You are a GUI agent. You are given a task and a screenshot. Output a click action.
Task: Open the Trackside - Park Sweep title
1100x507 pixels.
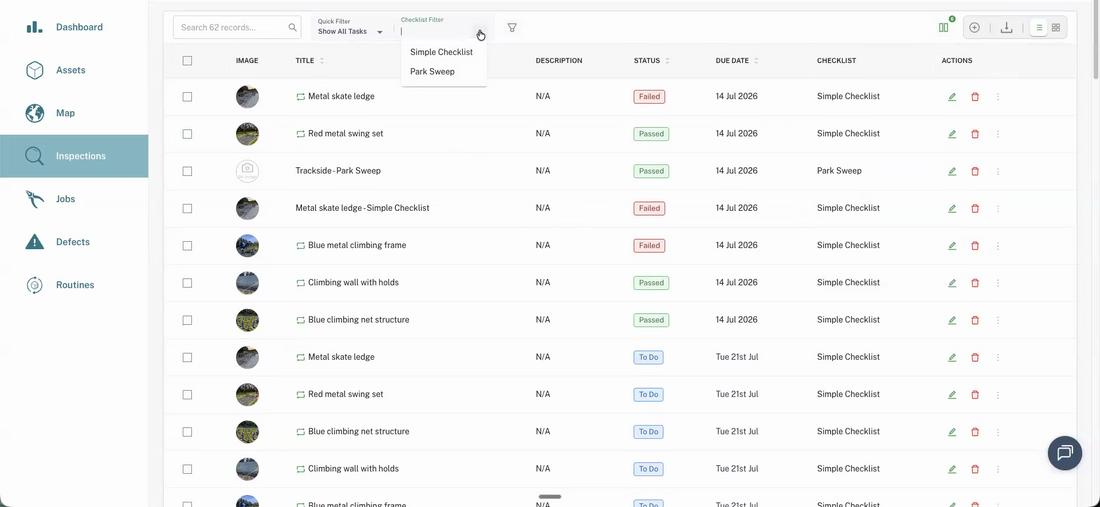pos(338,171)
